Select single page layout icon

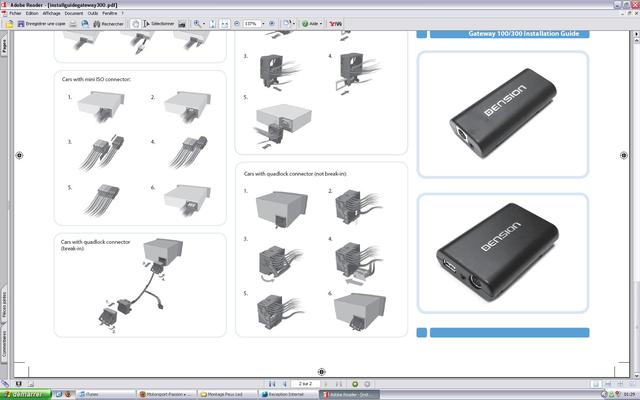tap(596, 384)
